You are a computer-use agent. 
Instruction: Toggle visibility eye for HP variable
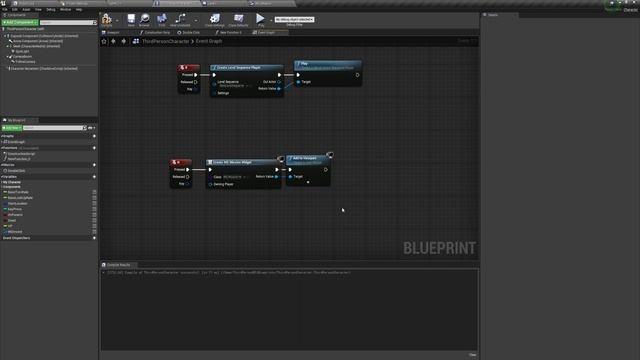(x=94, y=226)
